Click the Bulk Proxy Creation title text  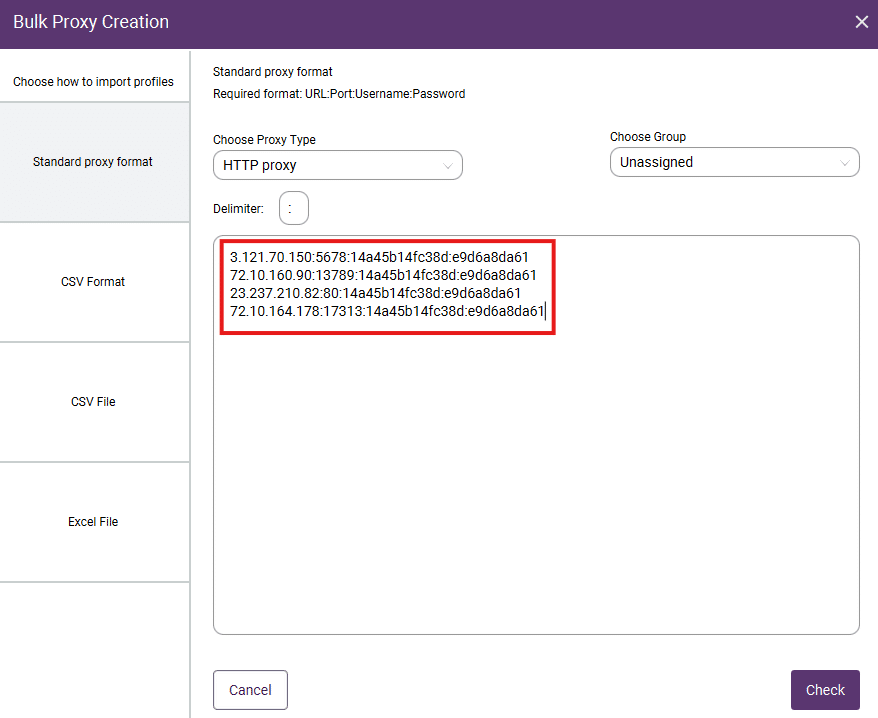[x=91, y=21]
